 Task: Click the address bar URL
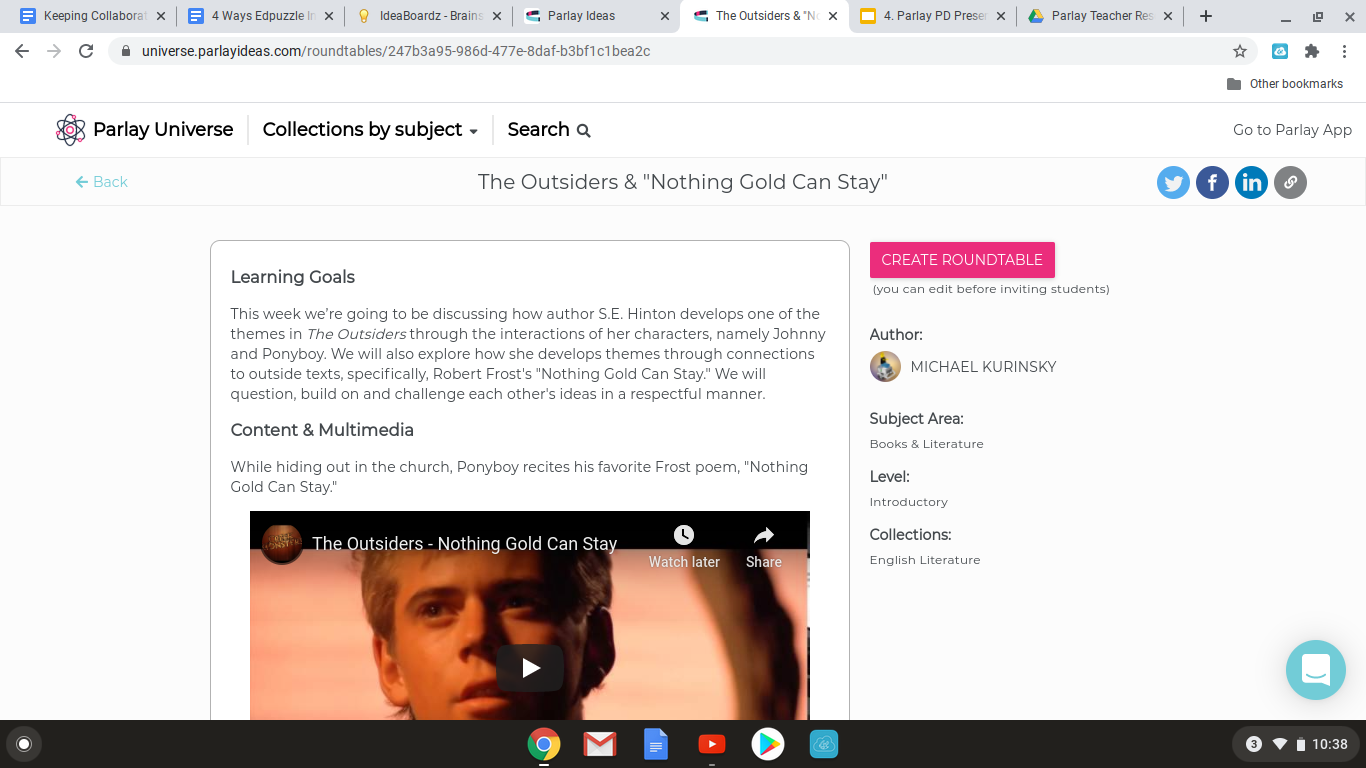[x=396, y=51]
